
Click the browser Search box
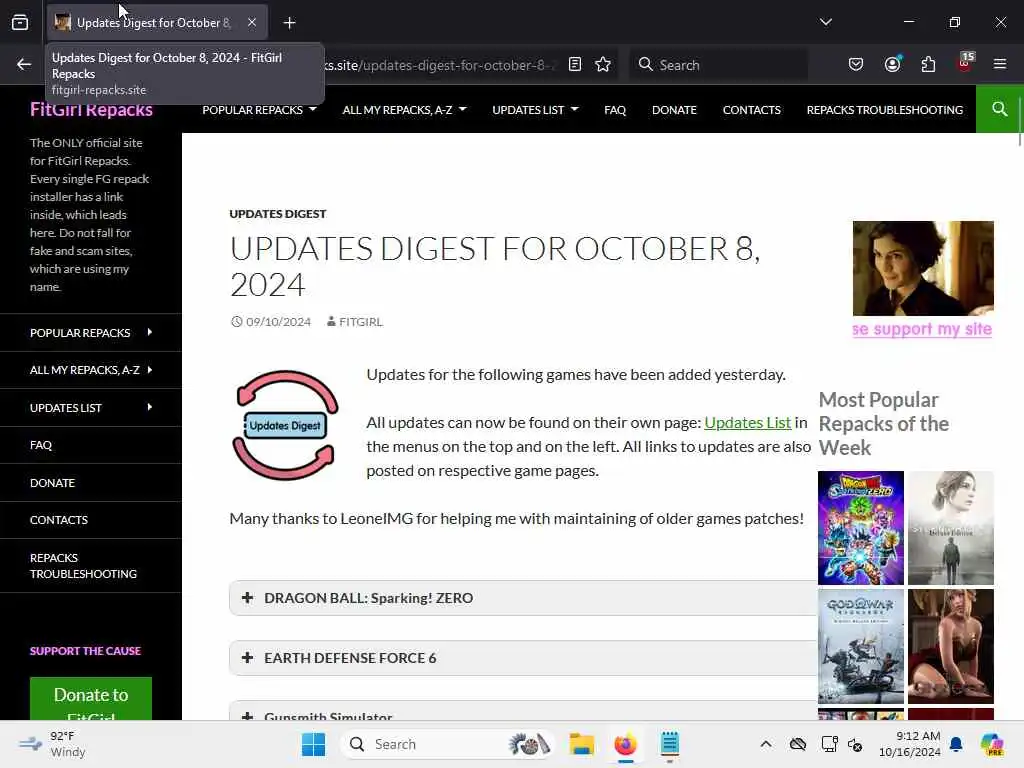pyautogui.click(x=719, y=65)
